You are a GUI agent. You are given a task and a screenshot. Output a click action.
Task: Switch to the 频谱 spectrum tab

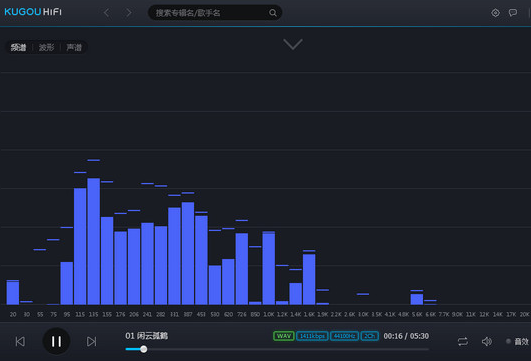pyautogui.click(x=18, y=47)
